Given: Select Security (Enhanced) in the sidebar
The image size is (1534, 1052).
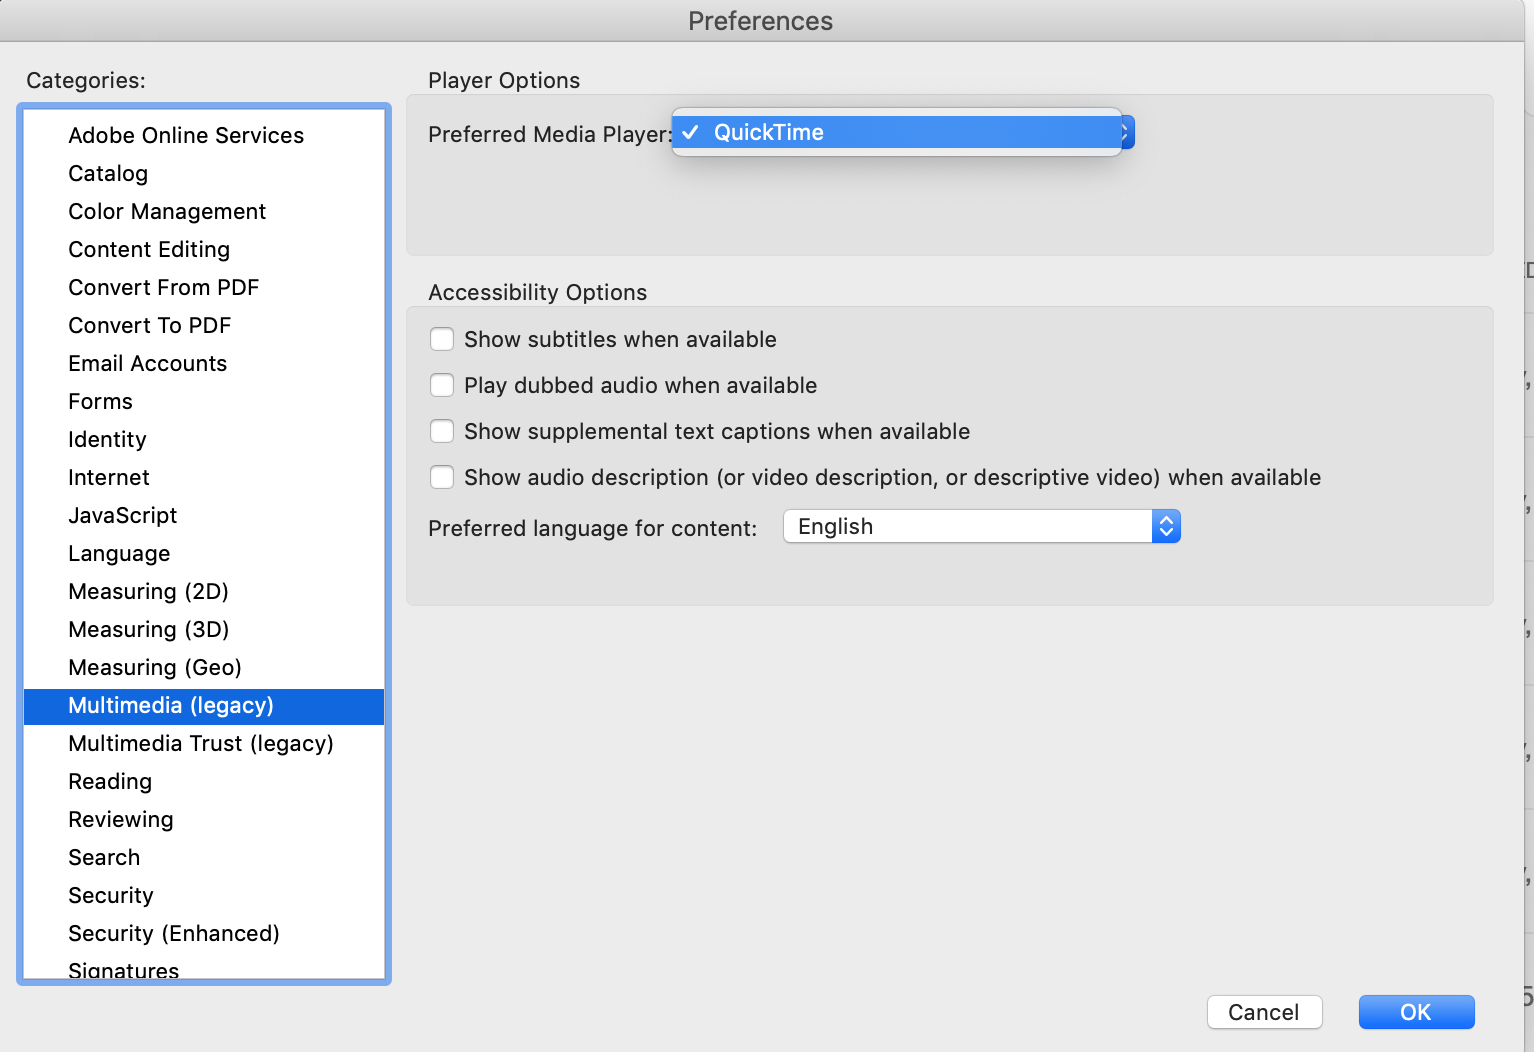Looking at the screenshot, I should click(173, 933).
